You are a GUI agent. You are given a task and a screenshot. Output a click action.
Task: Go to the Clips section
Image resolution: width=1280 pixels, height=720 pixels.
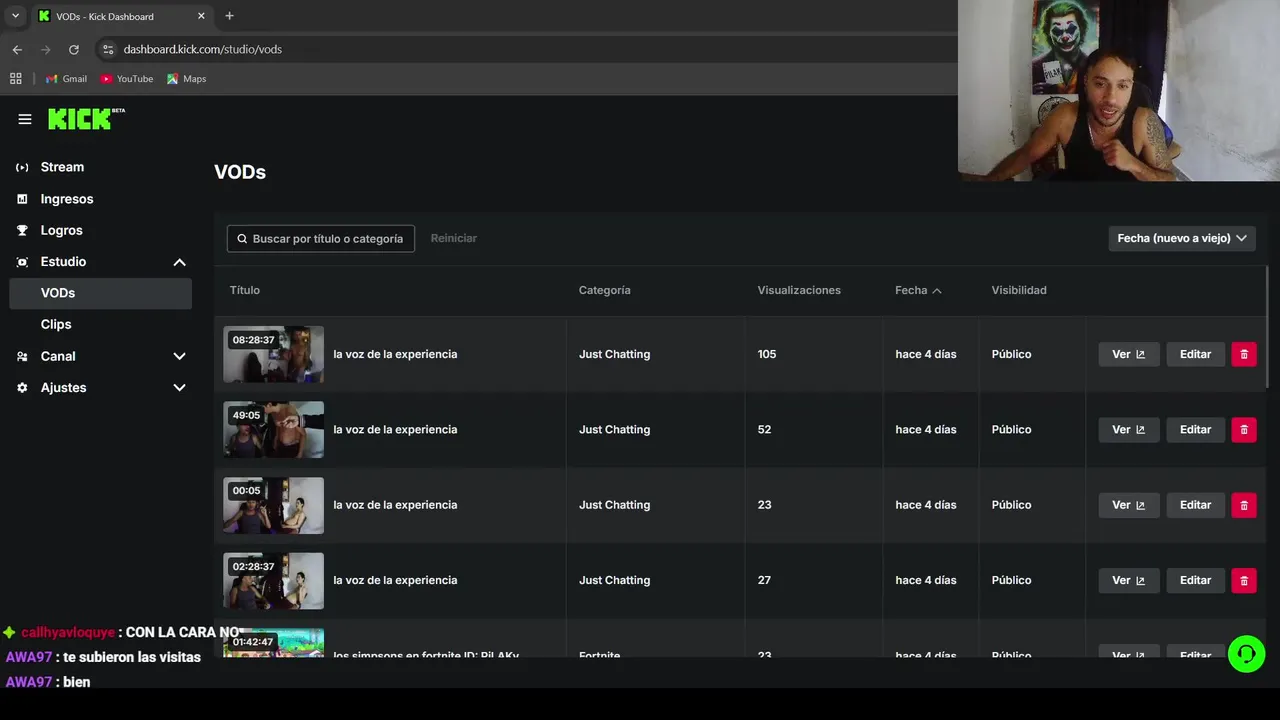tap(56, 324)
